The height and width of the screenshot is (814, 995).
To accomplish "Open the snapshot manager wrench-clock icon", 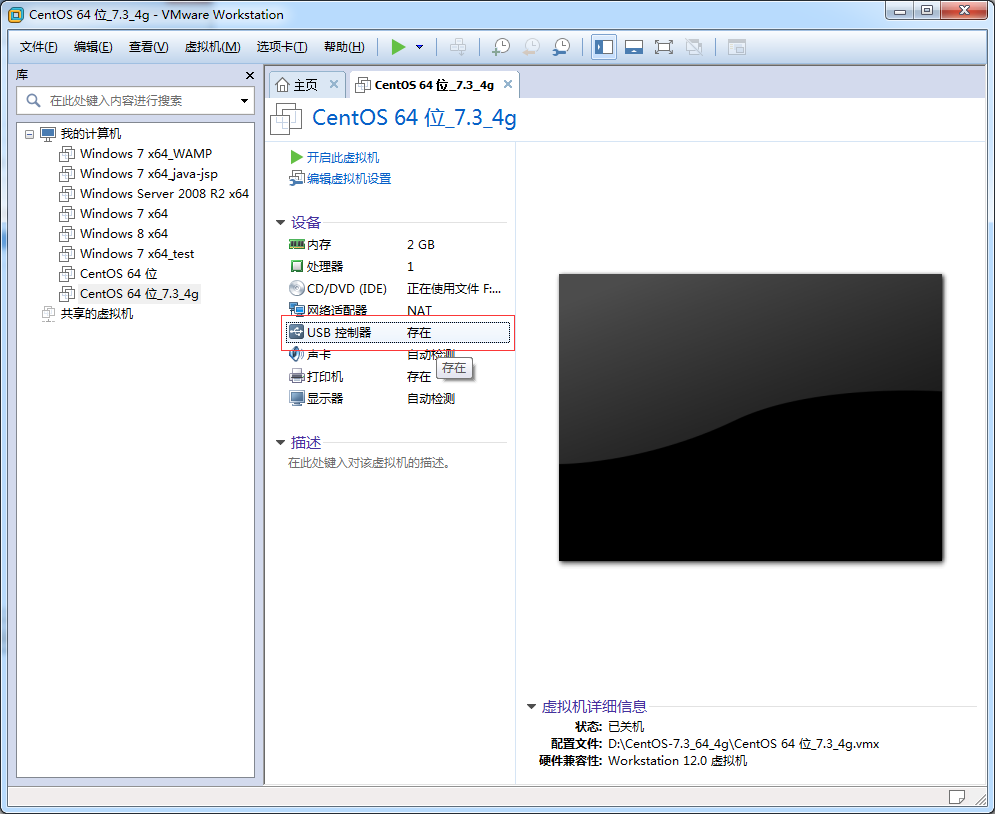I will tap(561, 47).
